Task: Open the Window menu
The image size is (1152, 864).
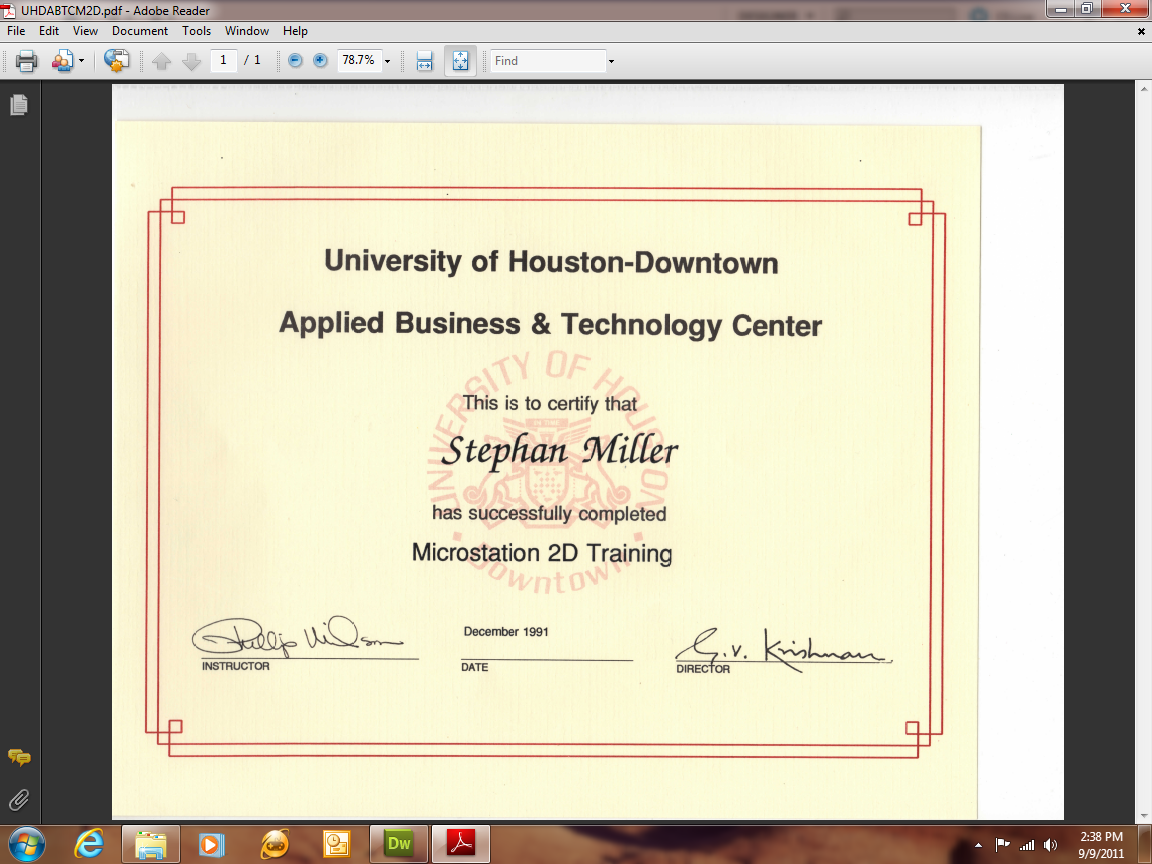Action: pyautogui.click(x=247, y=31)
